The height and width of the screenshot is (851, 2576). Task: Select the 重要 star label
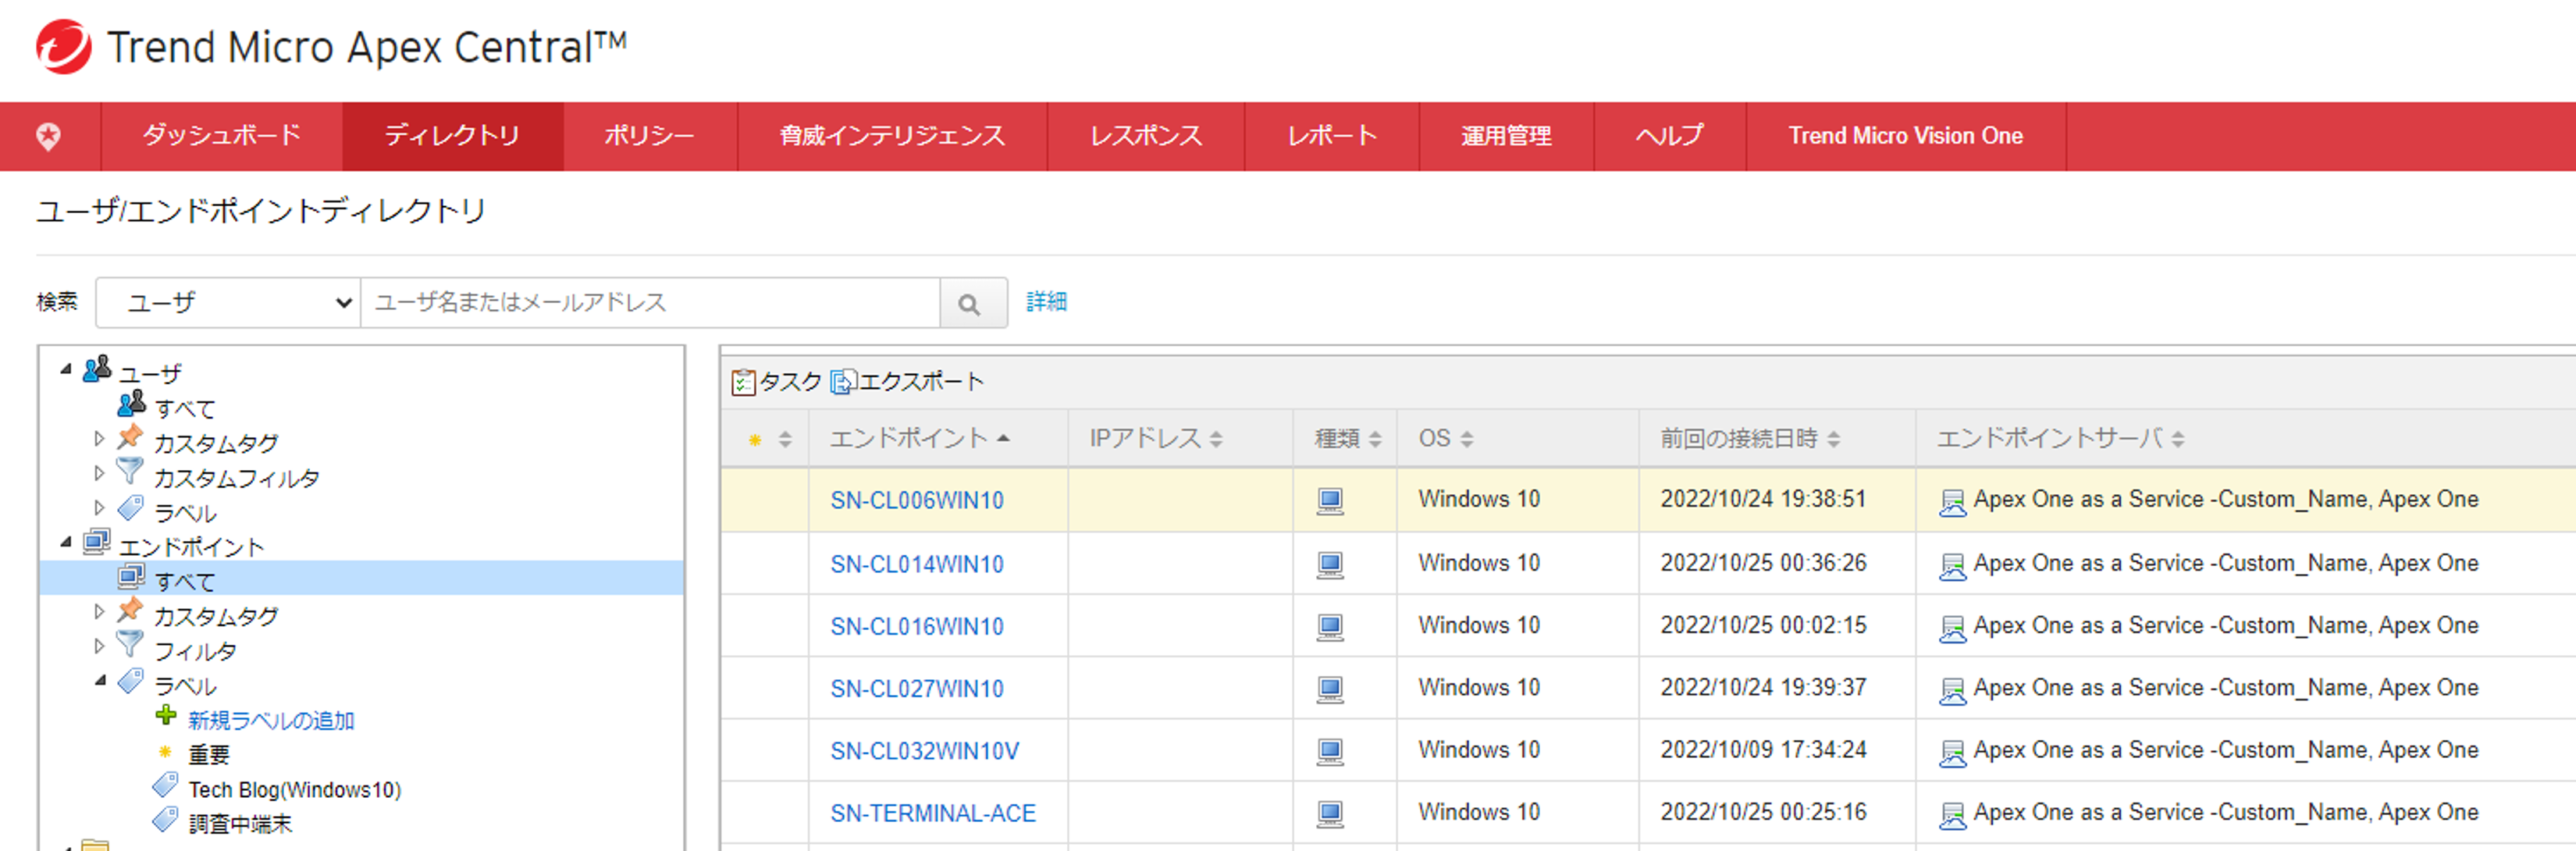(209, 754)
